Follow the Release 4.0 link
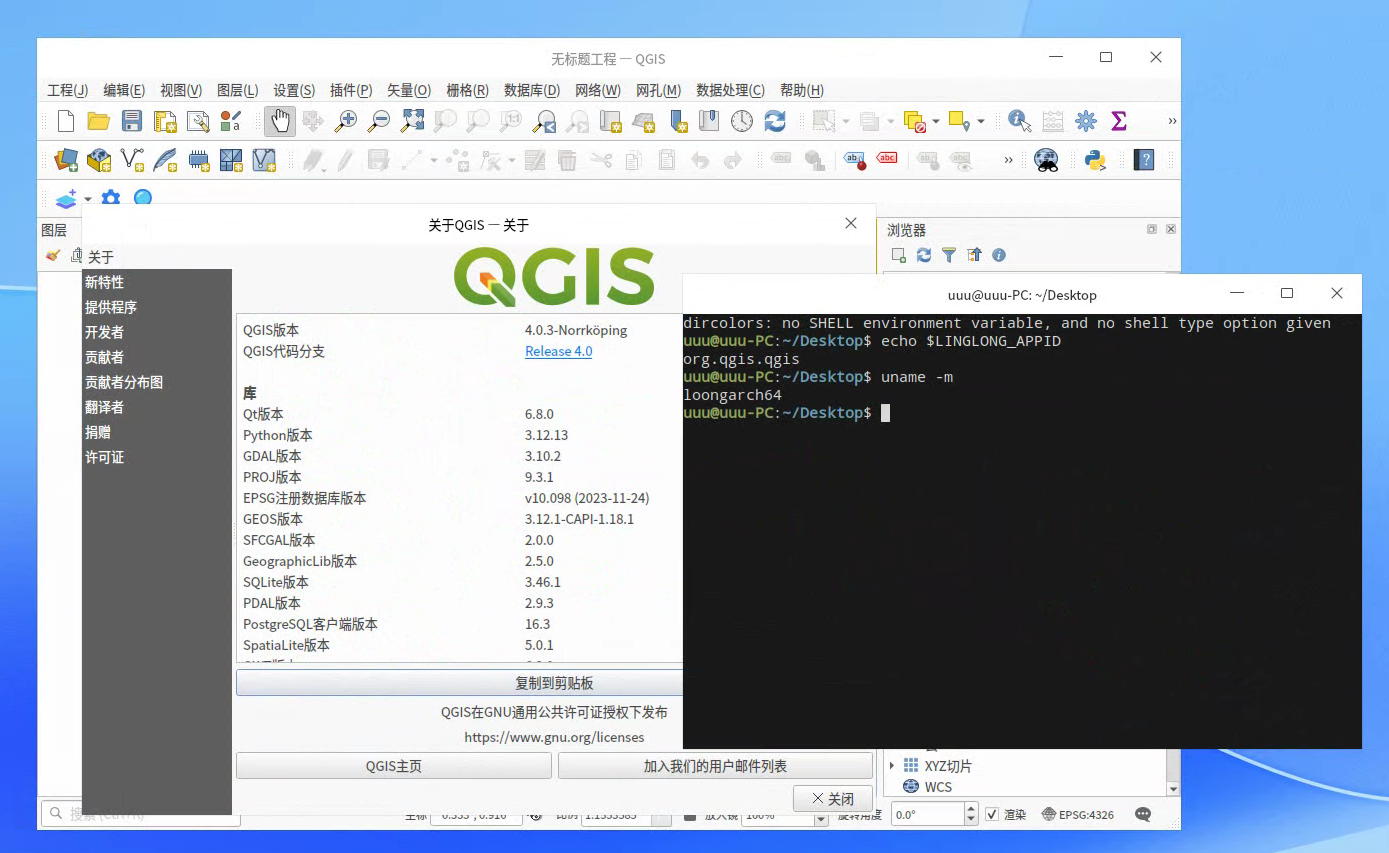Image resolution: width=1389 pixels, height=853 pixels. coord(558,351)
